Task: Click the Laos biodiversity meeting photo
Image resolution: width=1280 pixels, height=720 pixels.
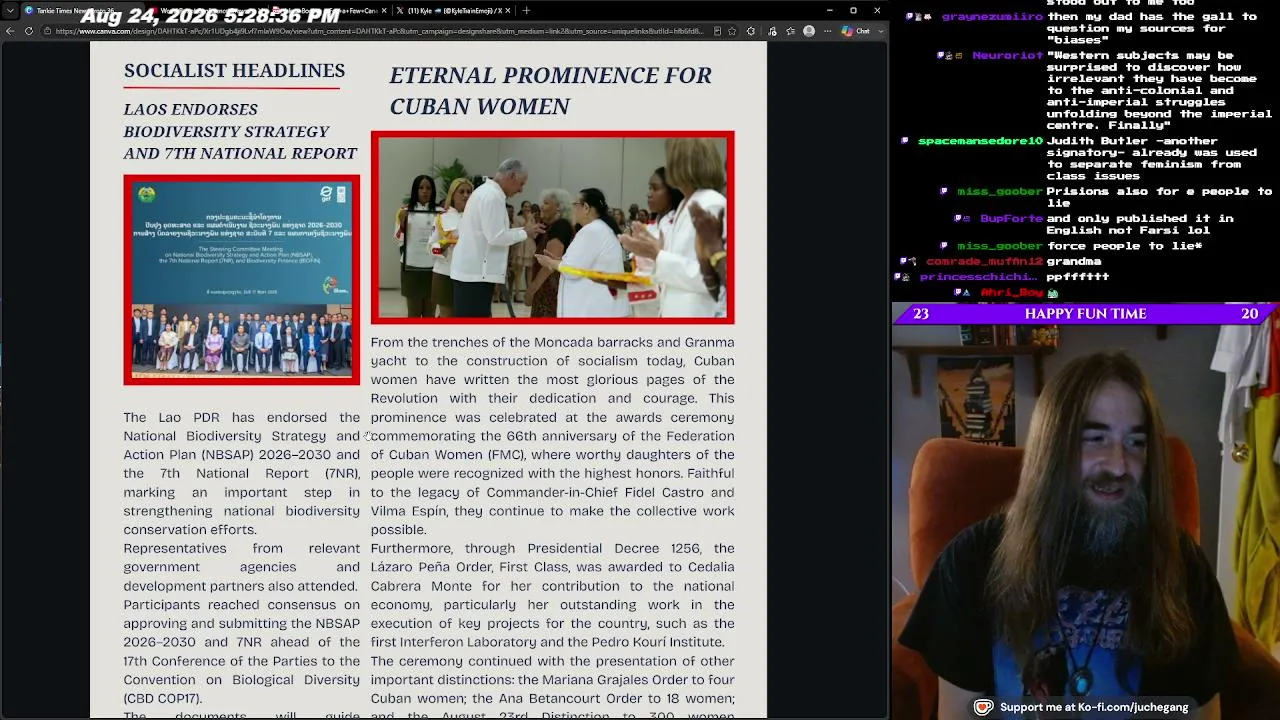Action: tap(242, 280)
